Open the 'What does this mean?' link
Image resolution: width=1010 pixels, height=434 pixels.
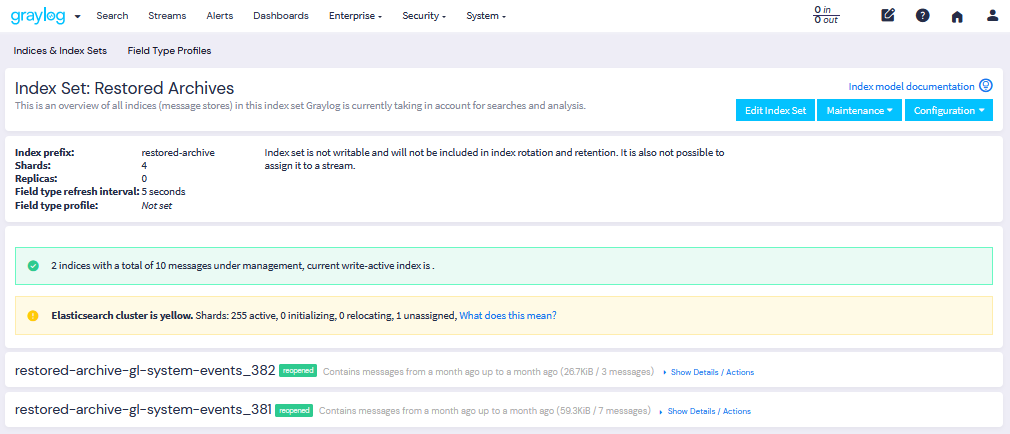[508, 315]
